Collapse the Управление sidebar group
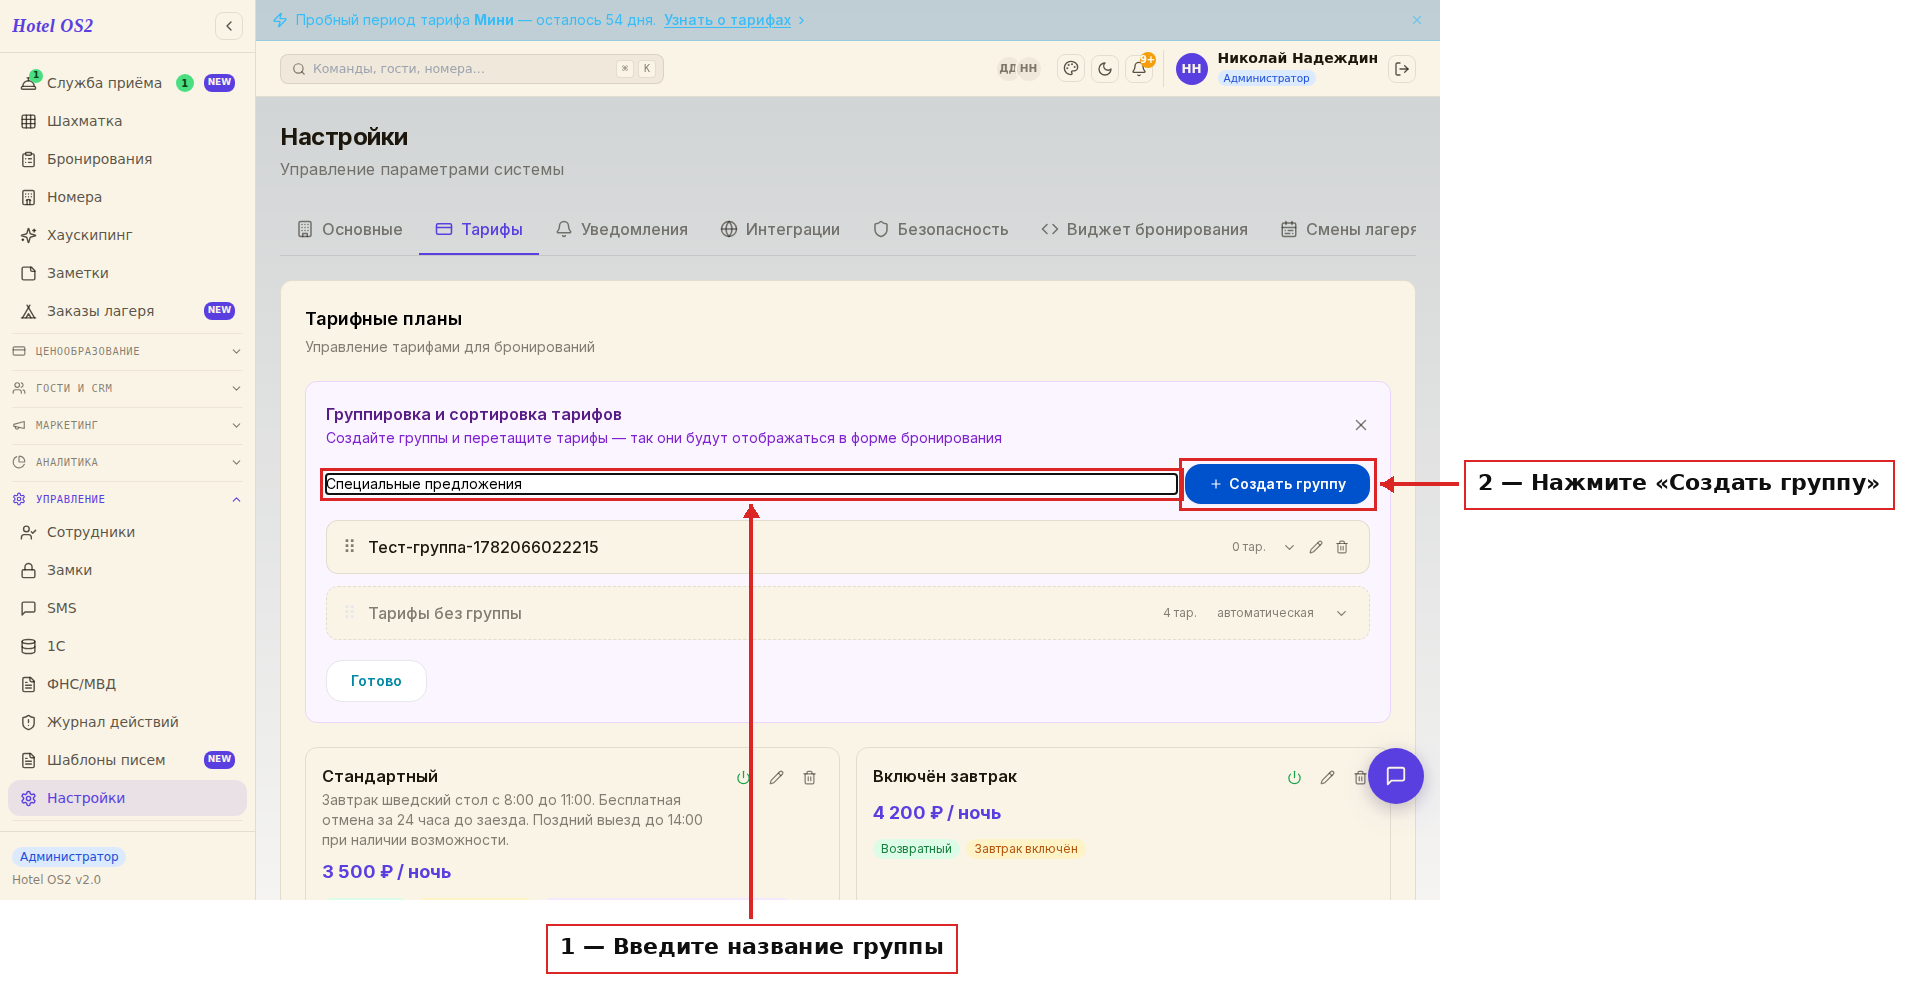The height and width of the screenshot is (997, 1918). 127,499
